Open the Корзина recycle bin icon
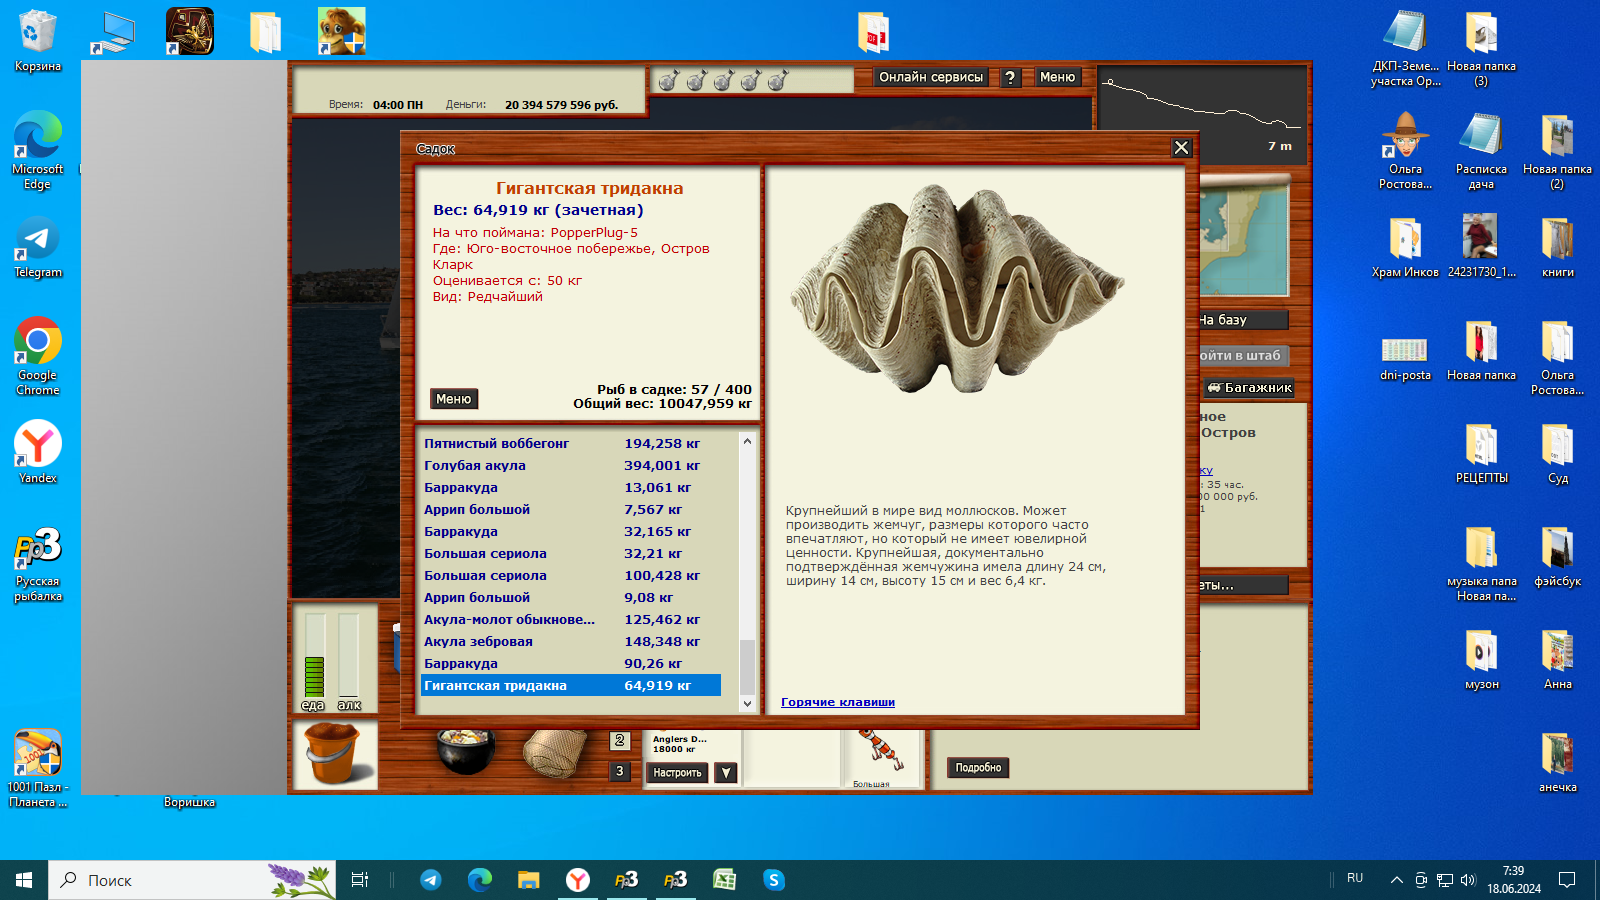 (x=38, y=41)
